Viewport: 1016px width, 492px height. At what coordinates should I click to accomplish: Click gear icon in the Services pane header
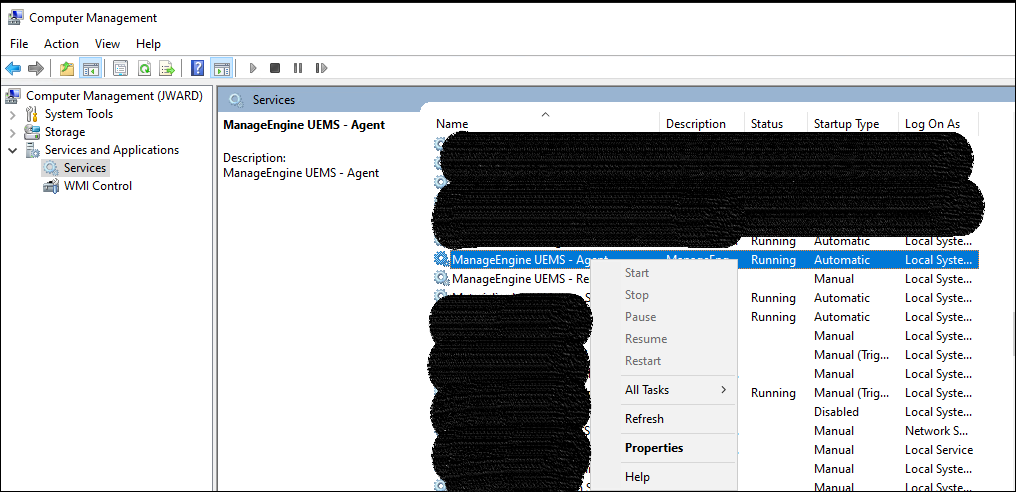(x=237, y=100)
